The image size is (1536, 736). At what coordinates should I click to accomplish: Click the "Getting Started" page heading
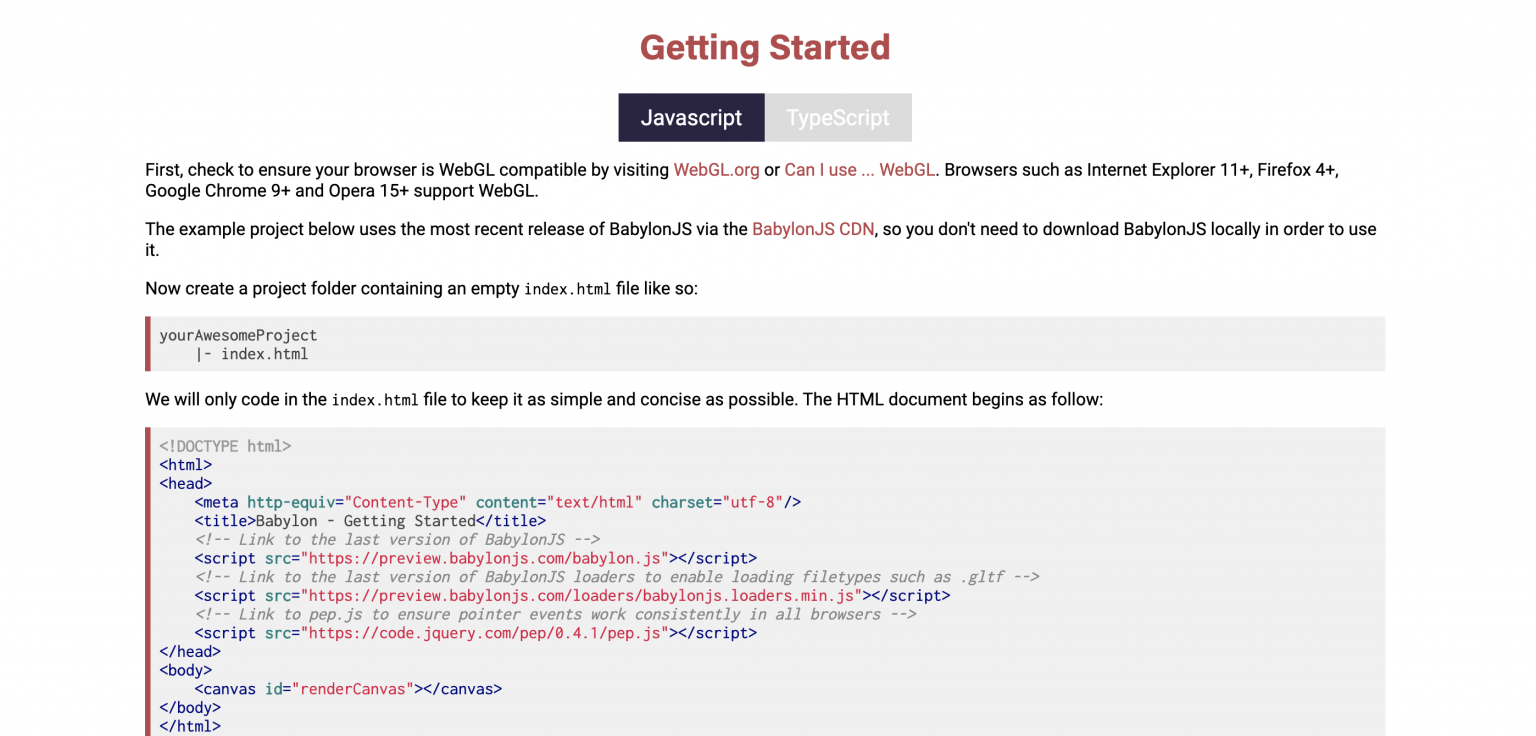(x=765, y=47)
